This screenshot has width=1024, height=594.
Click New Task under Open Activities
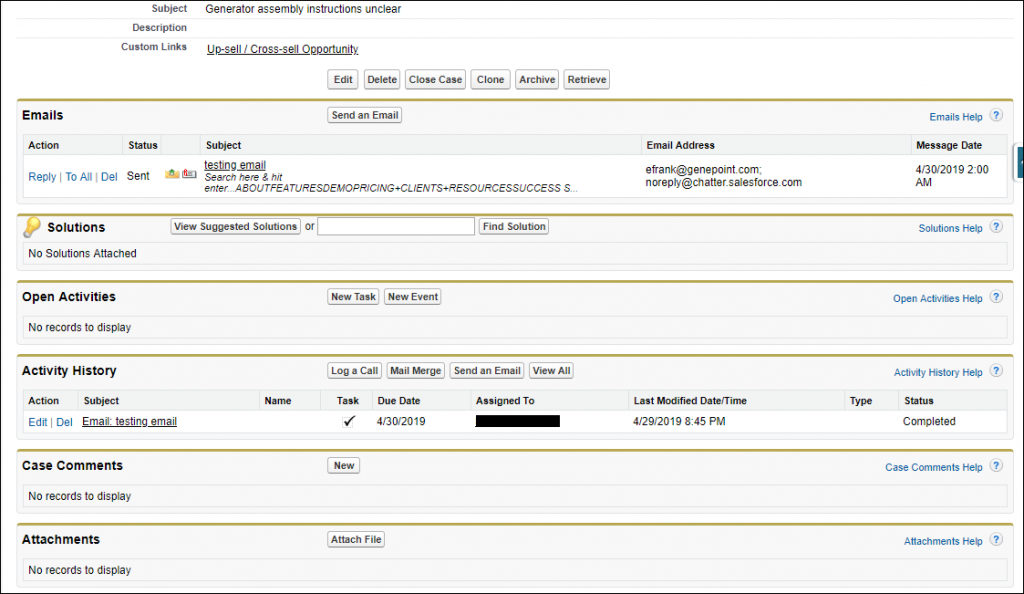point(352,297)
